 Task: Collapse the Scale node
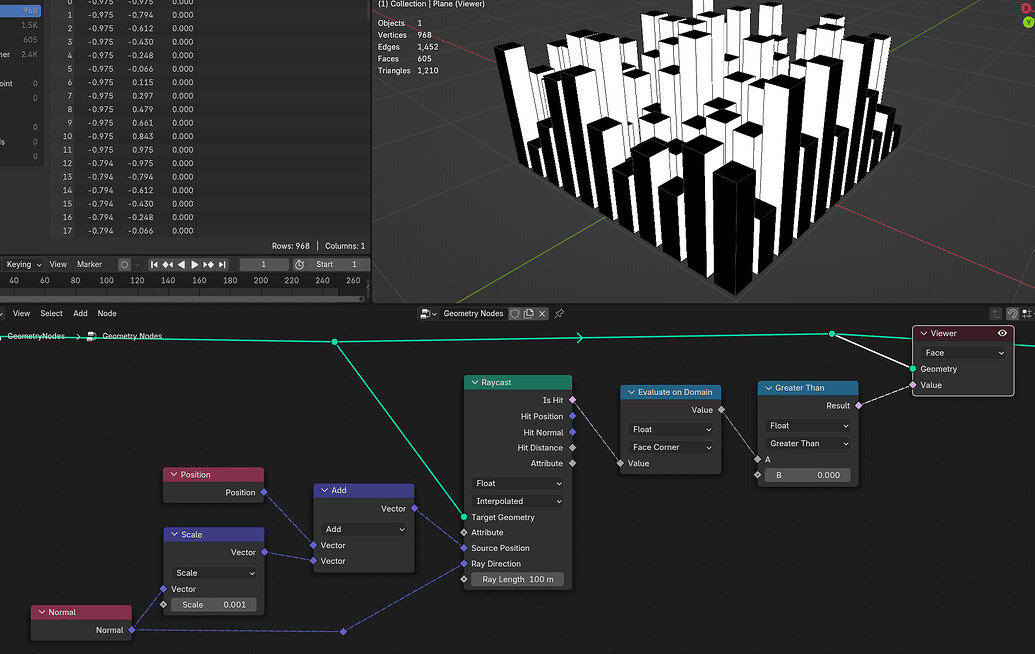point(175,535)
